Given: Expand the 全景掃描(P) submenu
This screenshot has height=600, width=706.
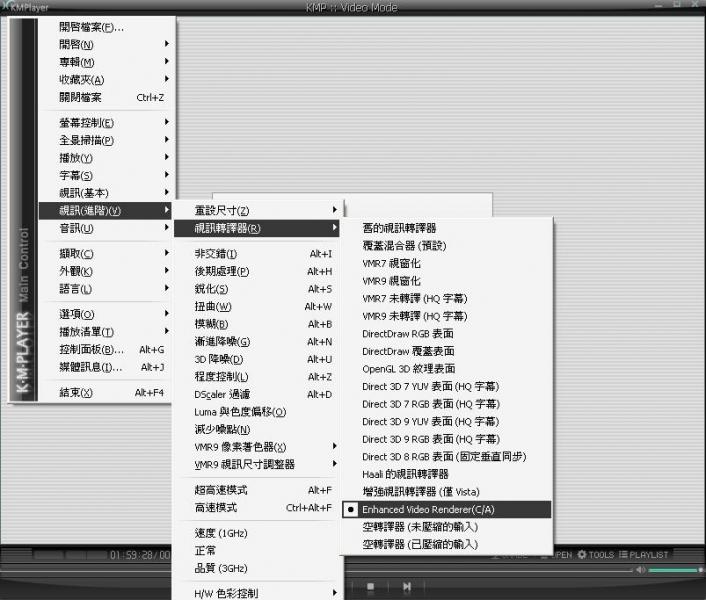Looking at the screenshot, I should click(x=105, y=140).
